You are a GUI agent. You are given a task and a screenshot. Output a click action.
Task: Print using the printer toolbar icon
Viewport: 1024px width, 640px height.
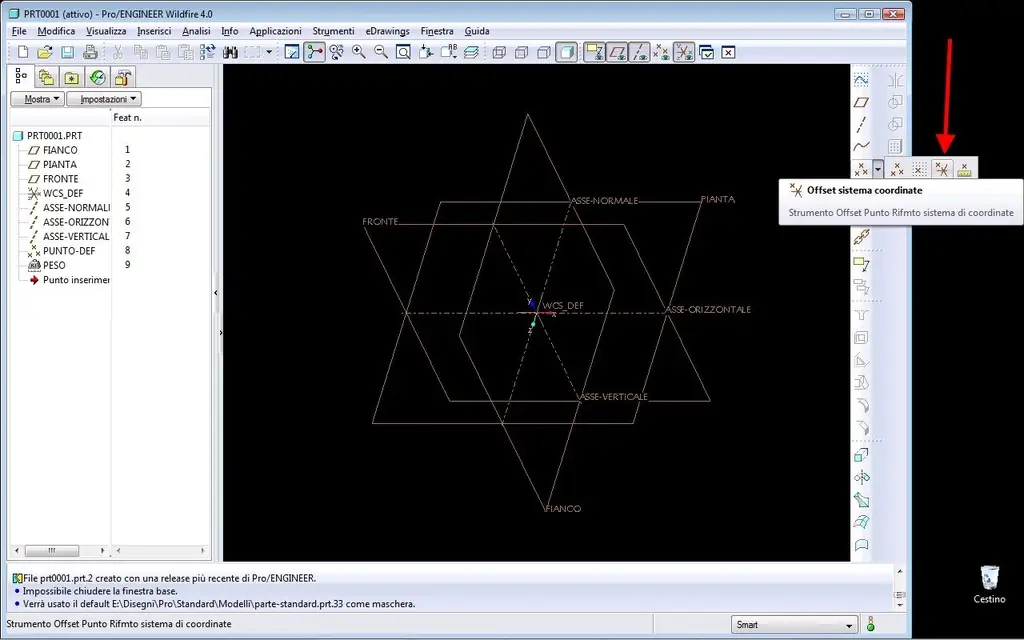(90, 52)
